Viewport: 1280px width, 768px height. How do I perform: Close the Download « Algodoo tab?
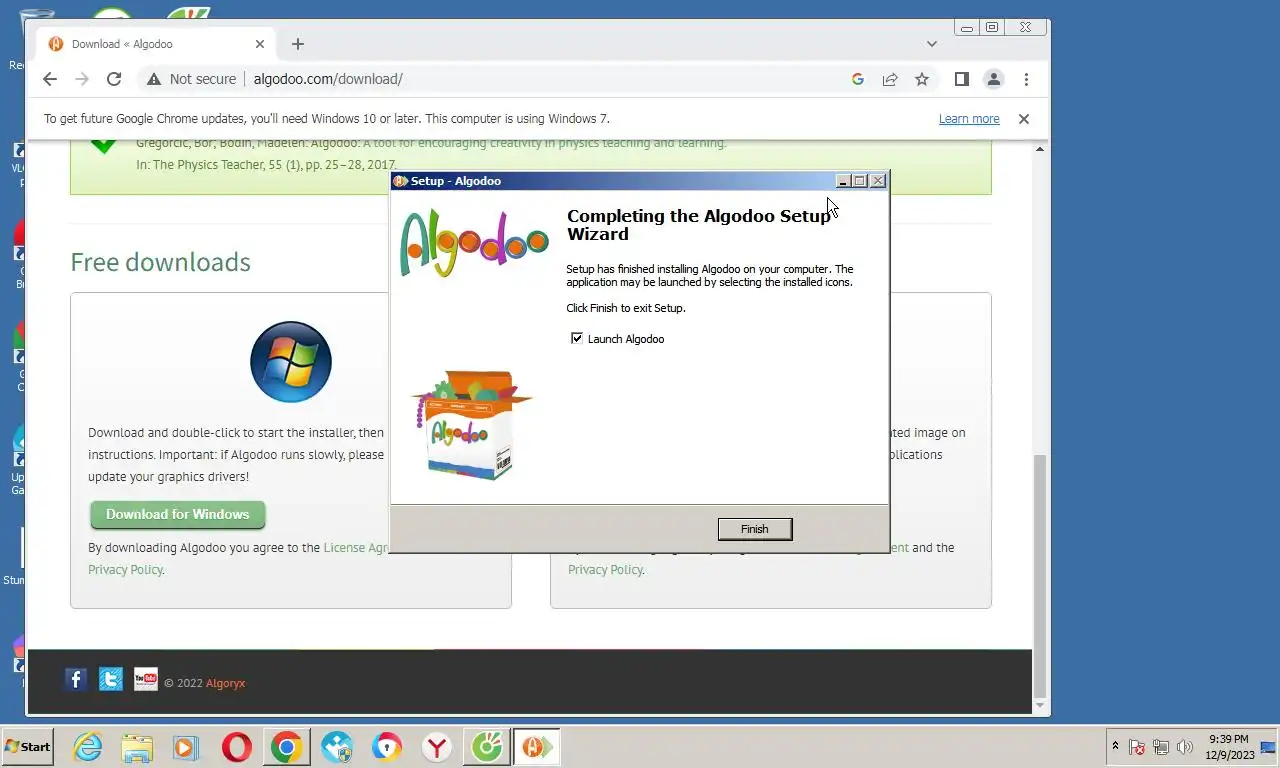pyautogui.click(x=260, y=44)
